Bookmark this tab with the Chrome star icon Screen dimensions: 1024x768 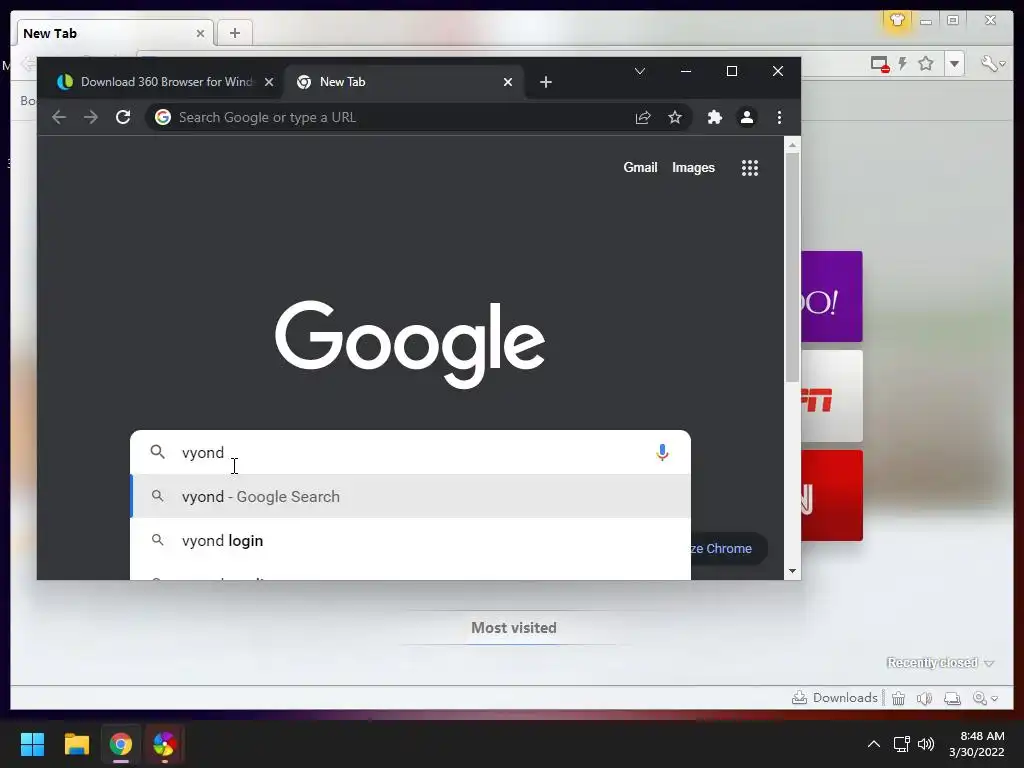675,117
